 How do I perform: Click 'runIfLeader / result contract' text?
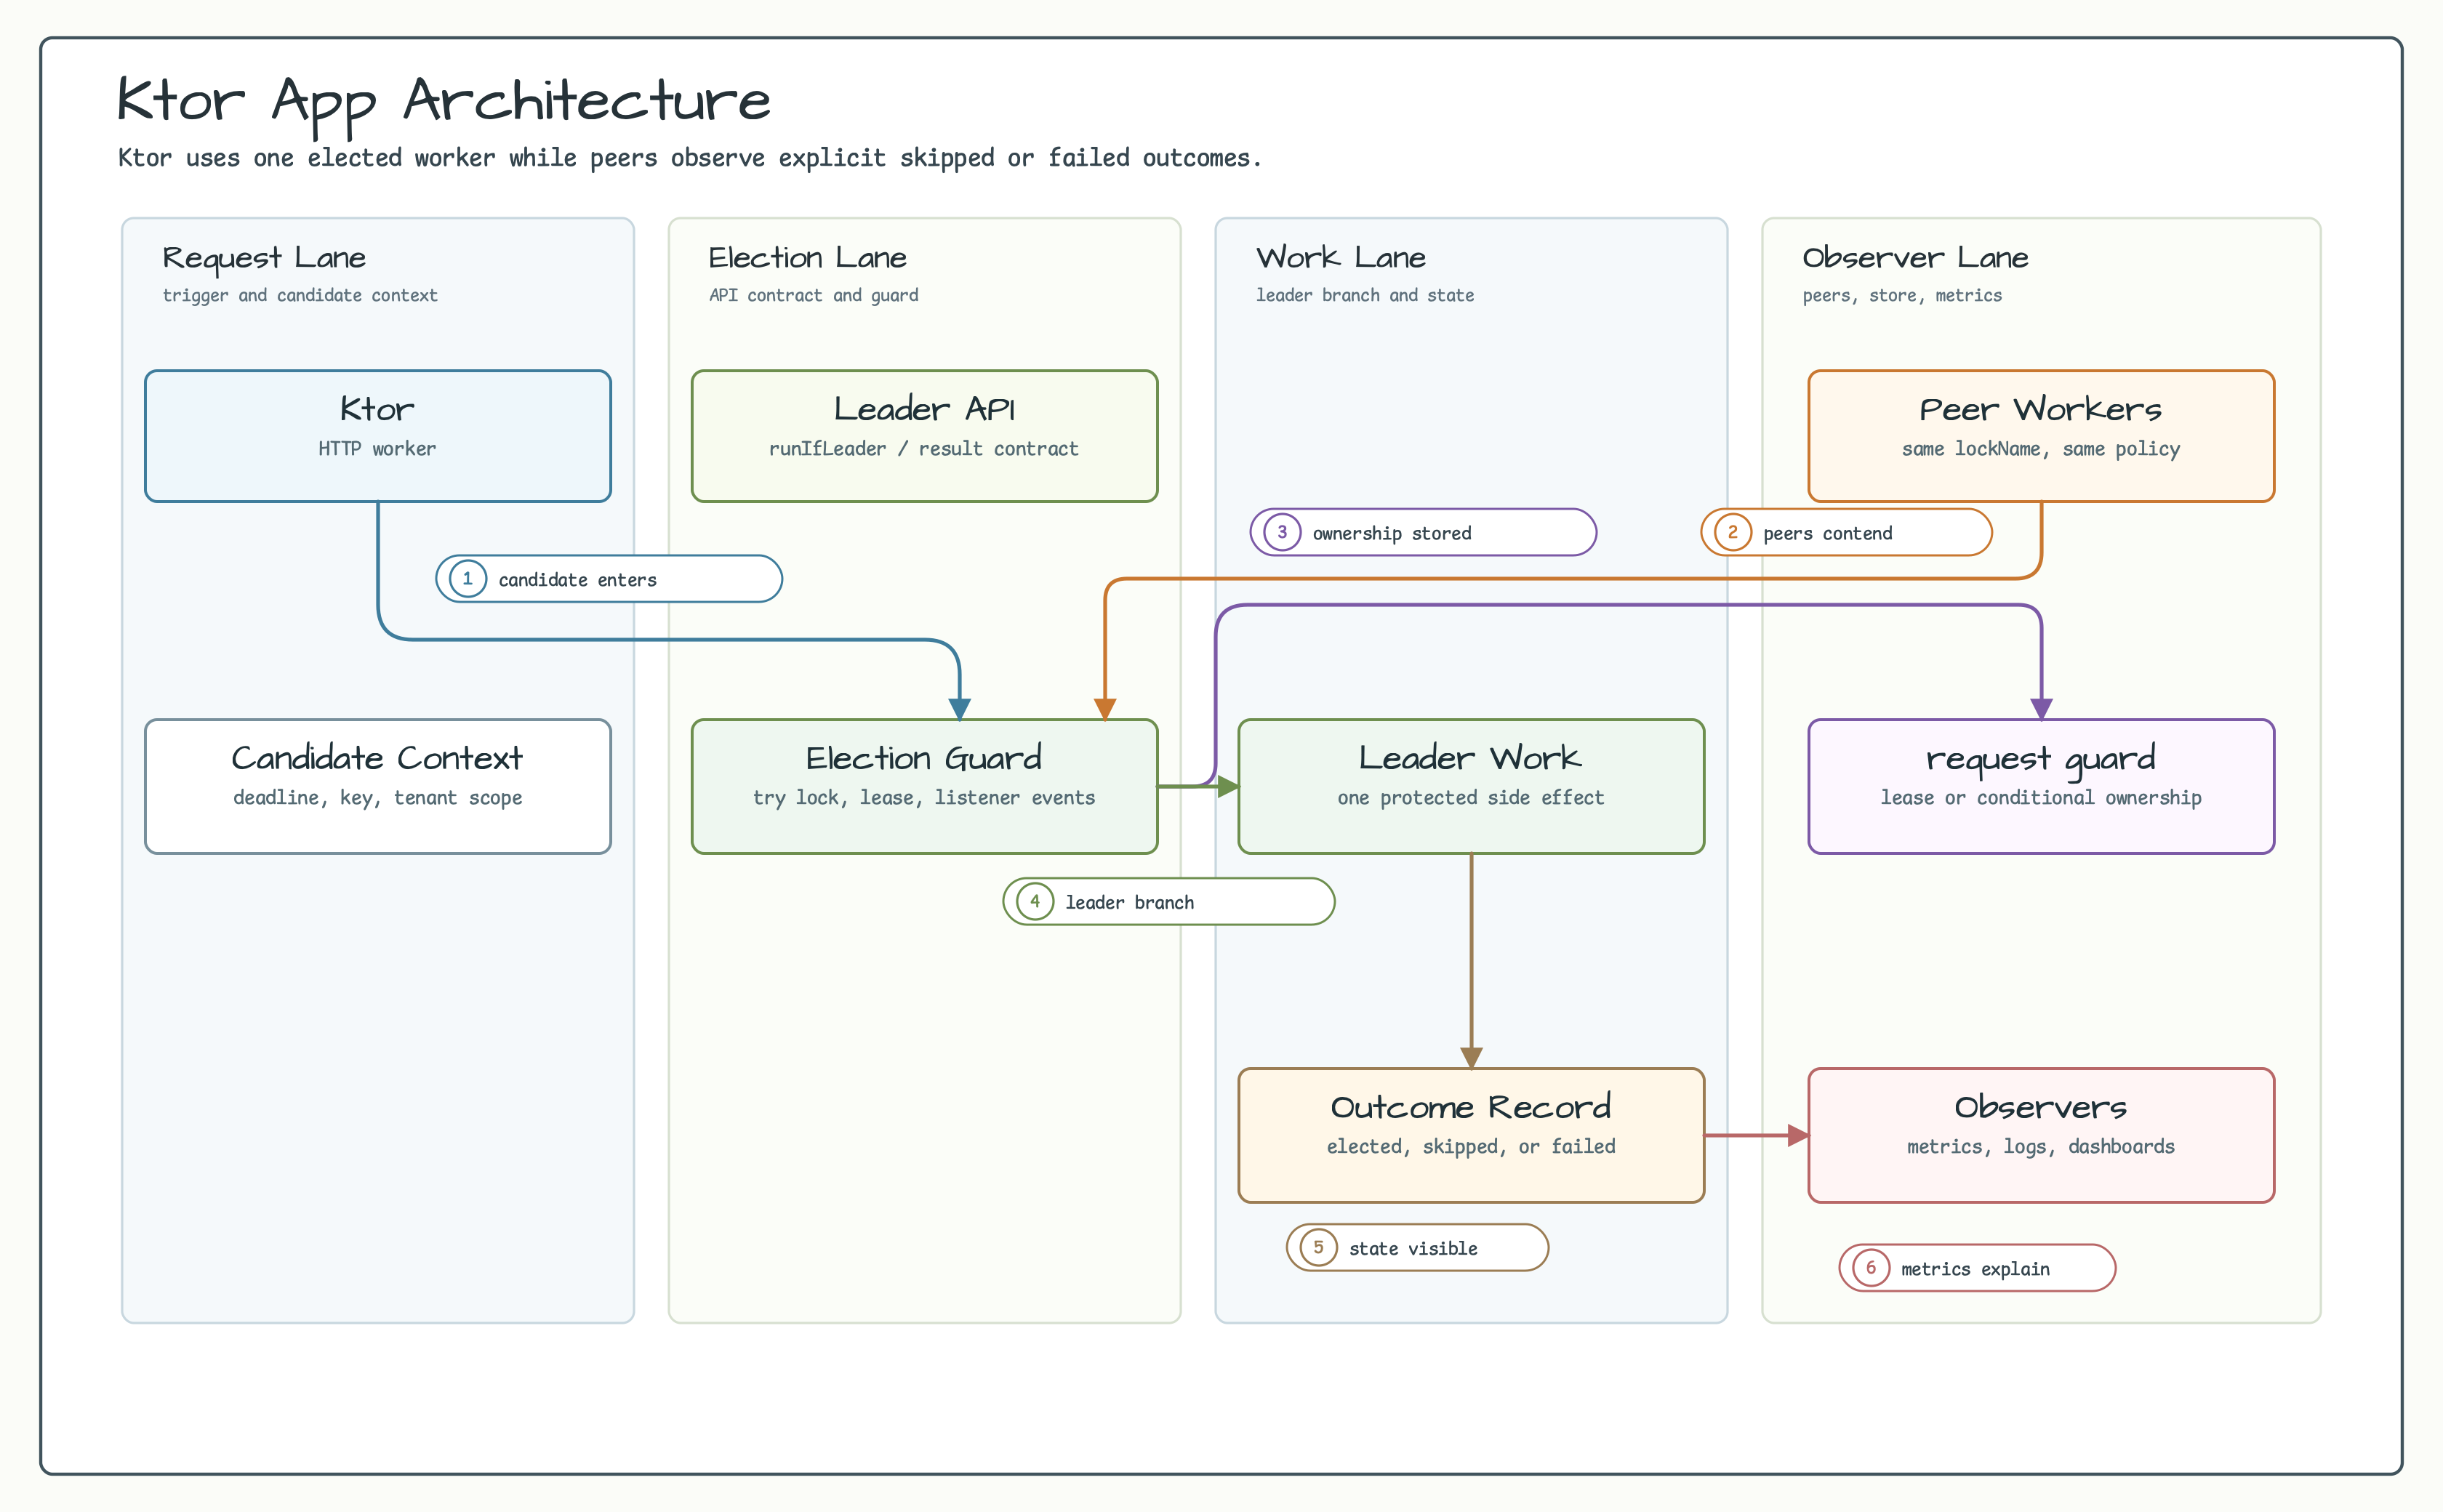tap(924, 449)
